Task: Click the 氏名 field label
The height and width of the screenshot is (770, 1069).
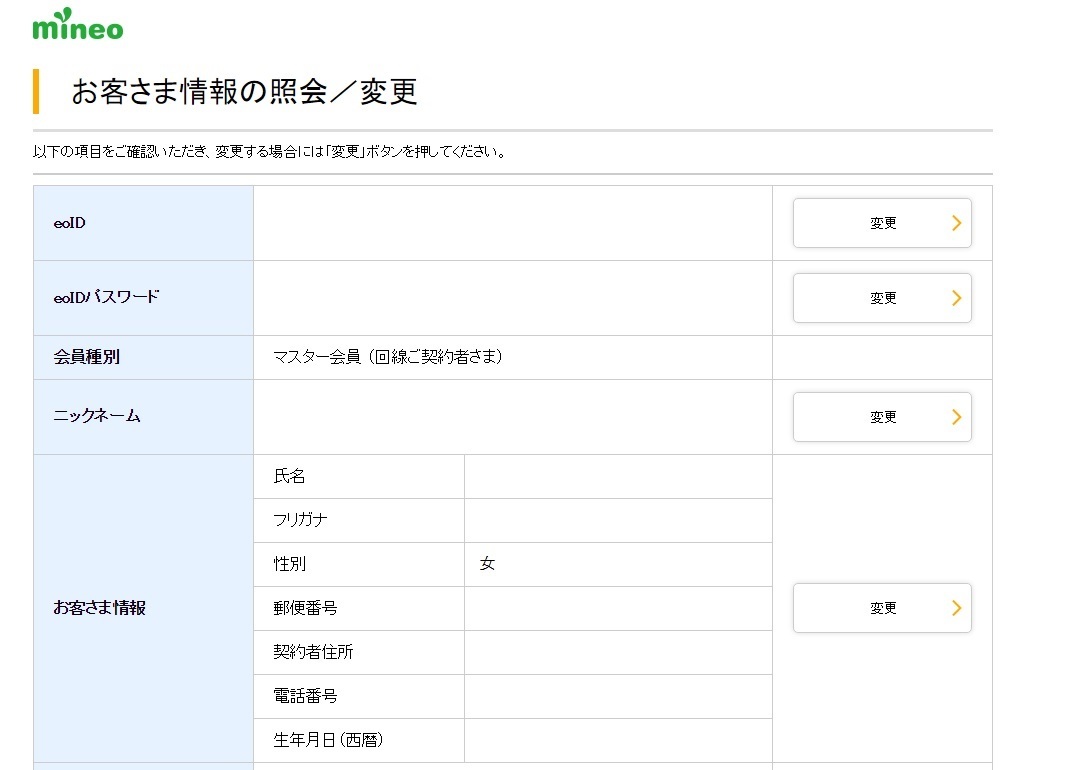Action: (290, 477)
